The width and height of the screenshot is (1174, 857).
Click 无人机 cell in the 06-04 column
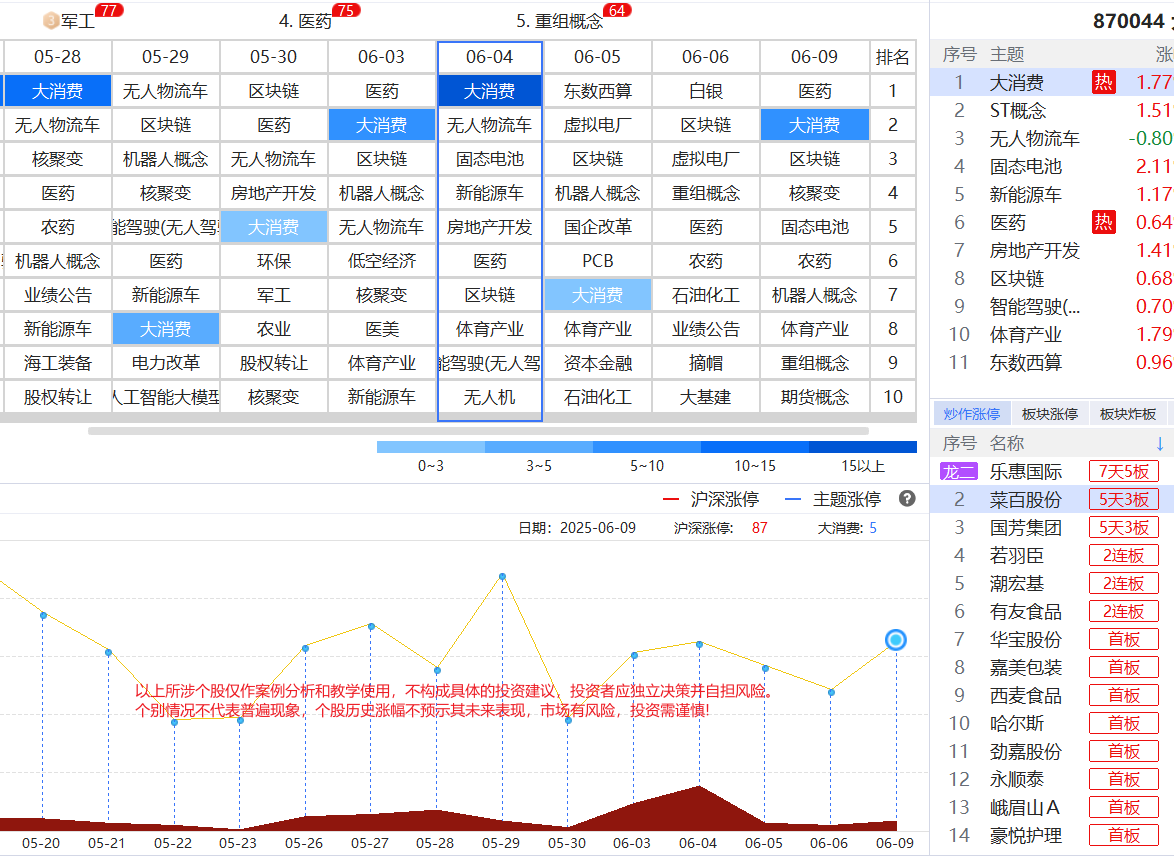click(x=490, y=397)
